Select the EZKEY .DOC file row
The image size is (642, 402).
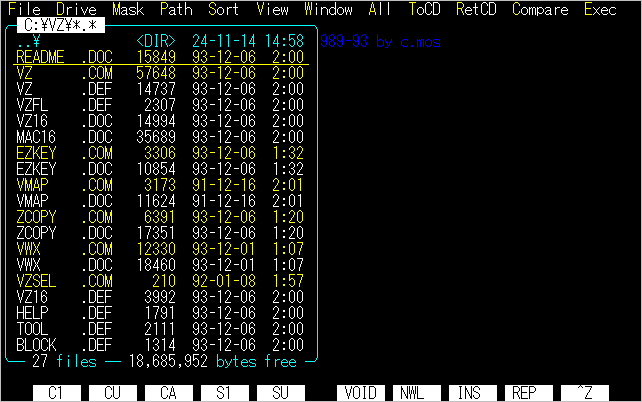(x=160, y=169)
